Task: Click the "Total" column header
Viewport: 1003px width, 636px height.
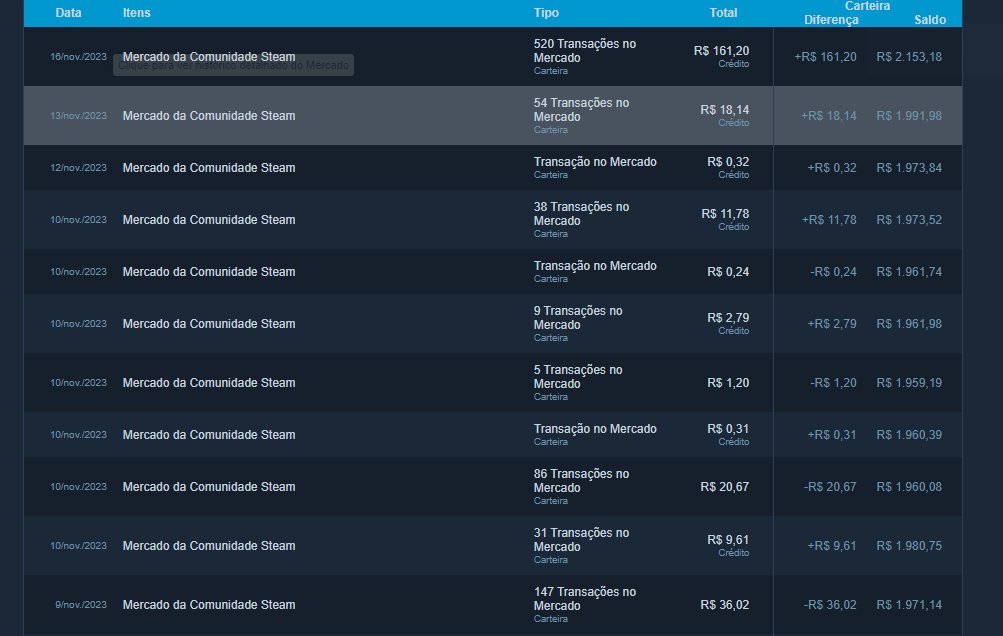Action: [x=723, y=13]
